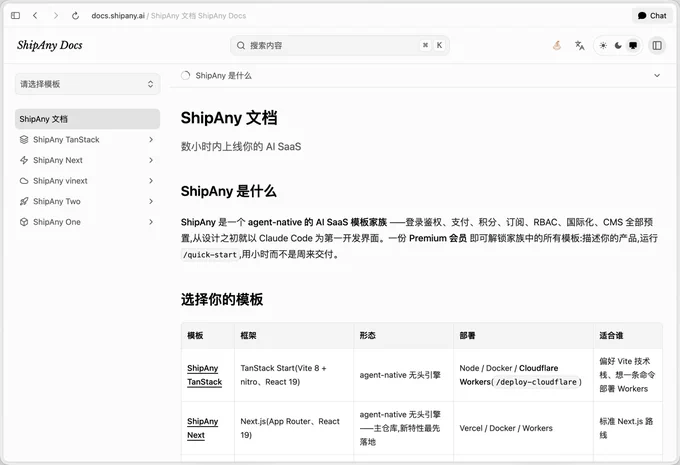Click the progress circle beside ShipAny 是什么

[186, 75]
